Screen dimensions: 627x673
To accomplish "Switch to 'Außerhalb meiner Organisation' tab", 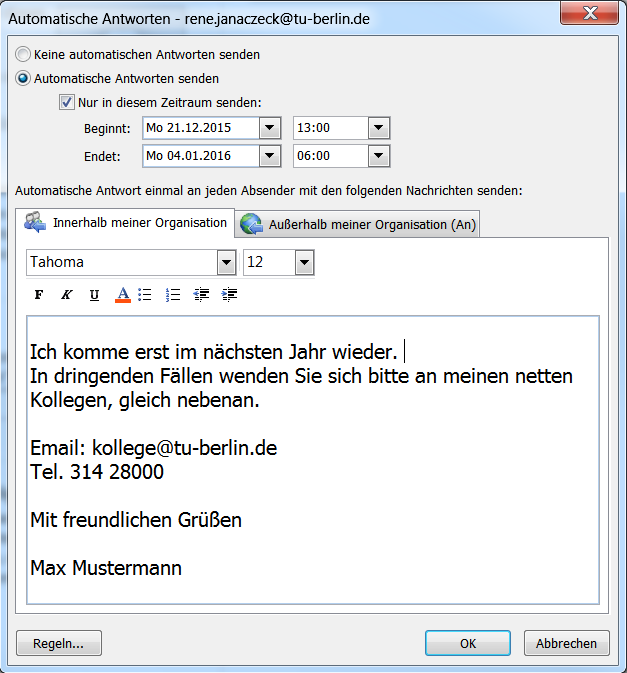I will pos(358,225).
